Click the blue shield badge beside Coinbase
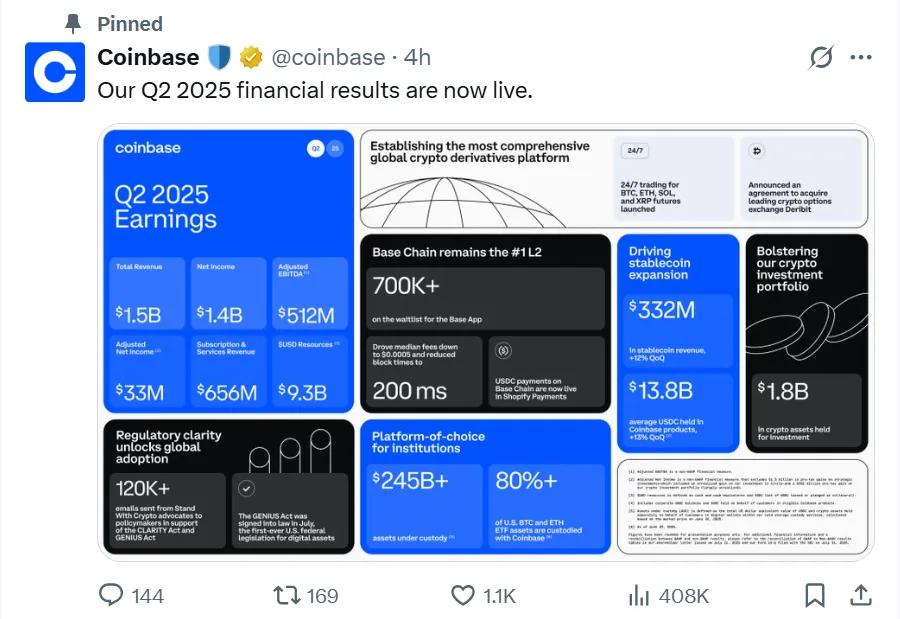This screenshot has width=900, height=619. click(x=219, y=58)
